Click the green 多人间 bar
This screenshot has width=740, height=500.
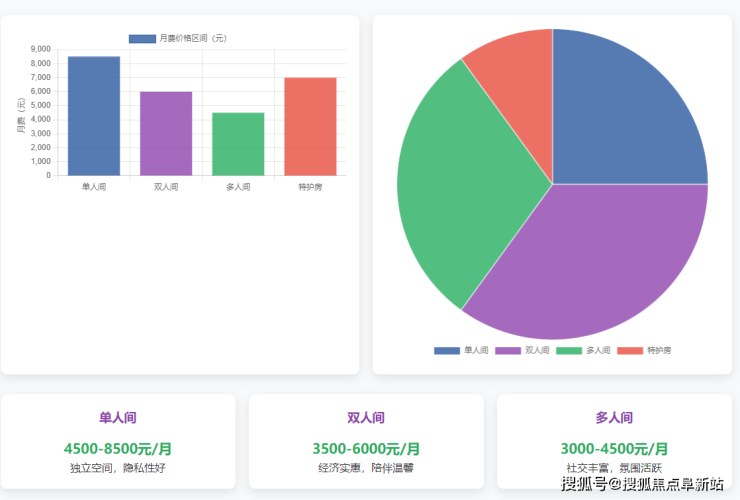238,144
